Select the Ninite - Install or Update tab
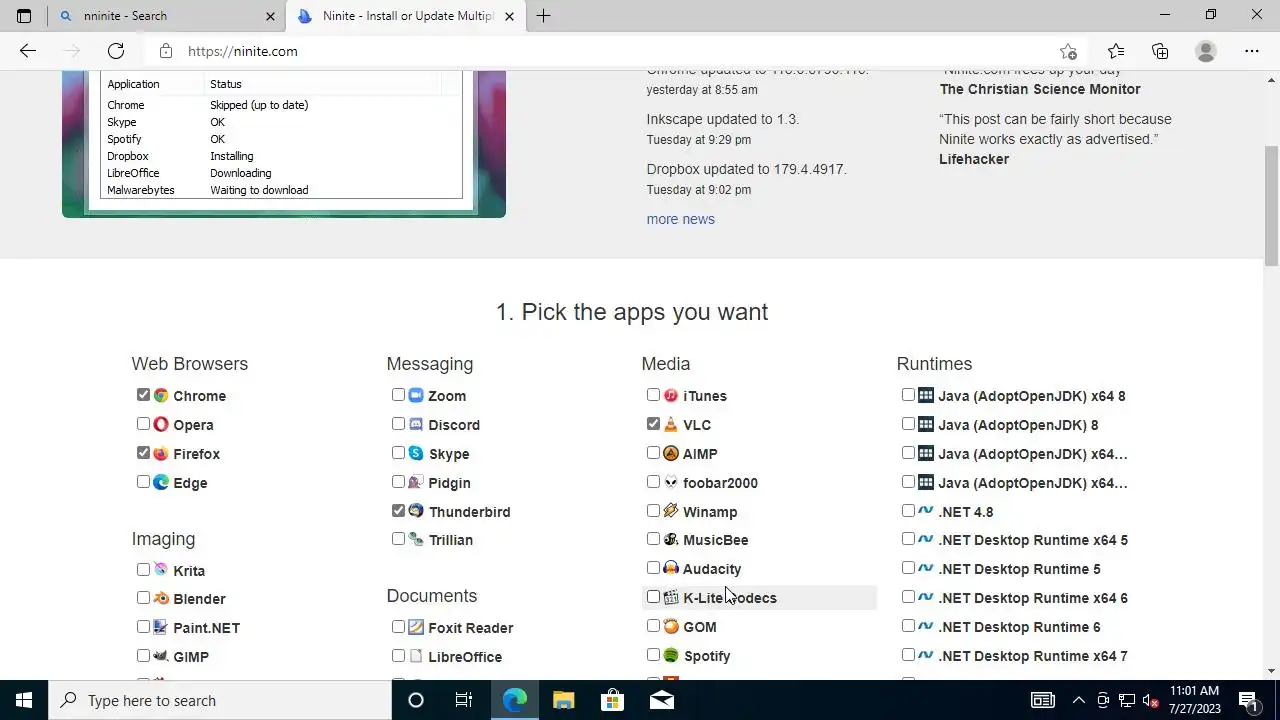Screen dimensions: 1280x720 [405, 16]
